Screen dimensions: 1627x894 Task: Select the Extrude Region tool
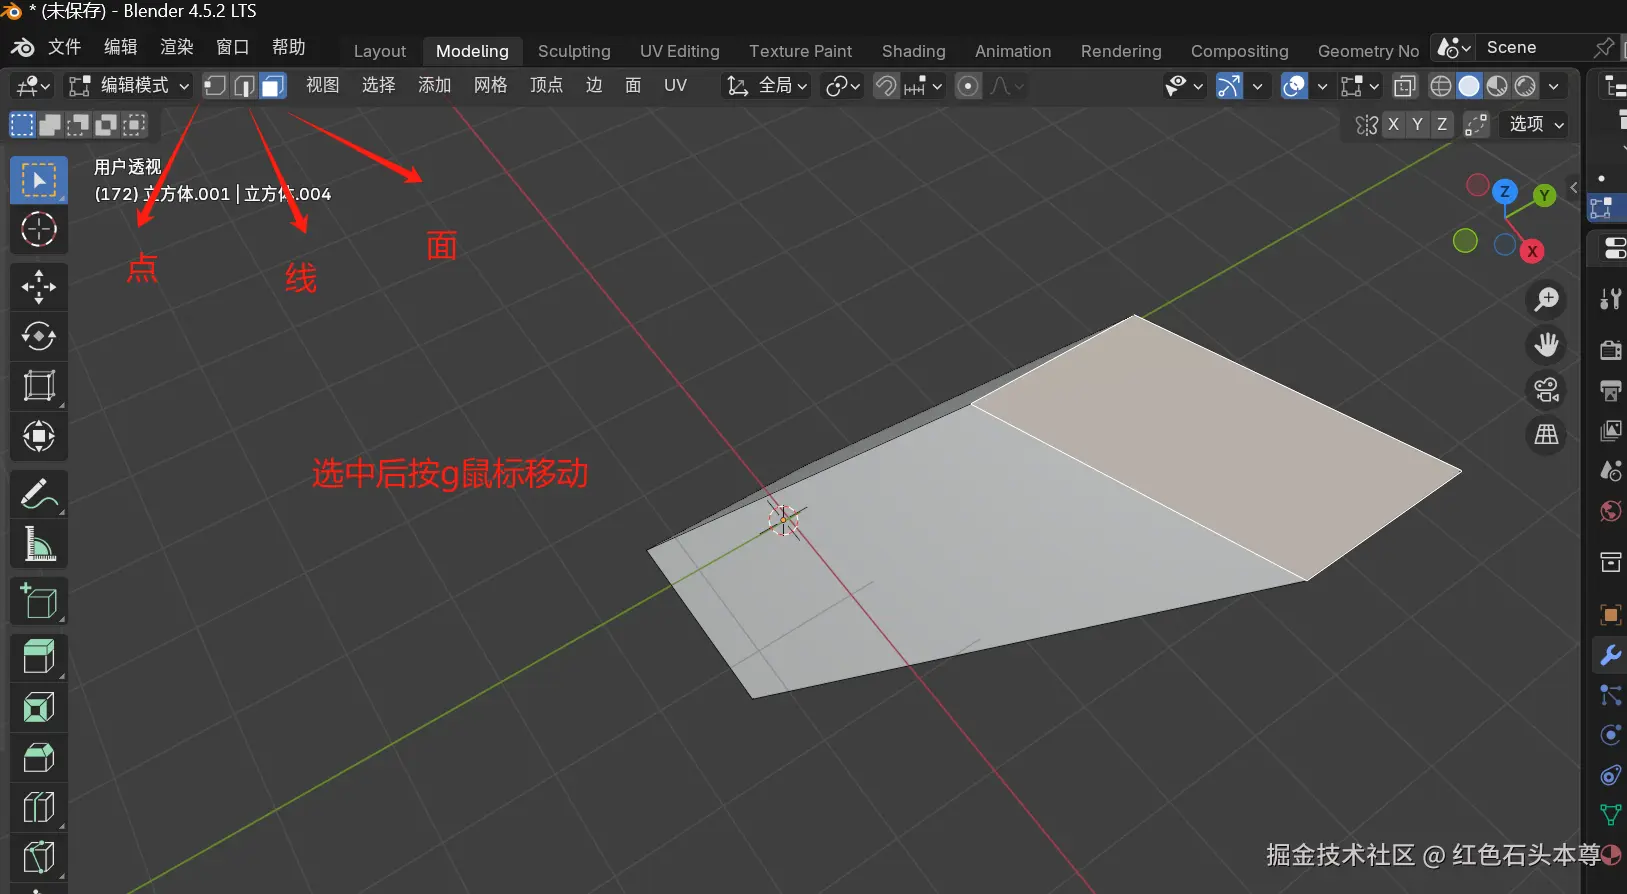(x=39, y=658)
